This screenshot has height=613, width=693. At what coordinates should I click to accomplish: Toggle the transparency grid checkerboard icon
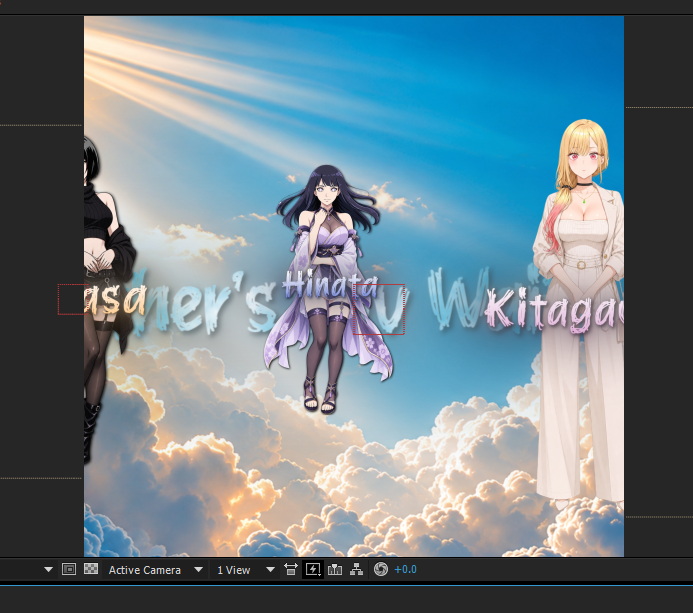[x=91, y=569]
